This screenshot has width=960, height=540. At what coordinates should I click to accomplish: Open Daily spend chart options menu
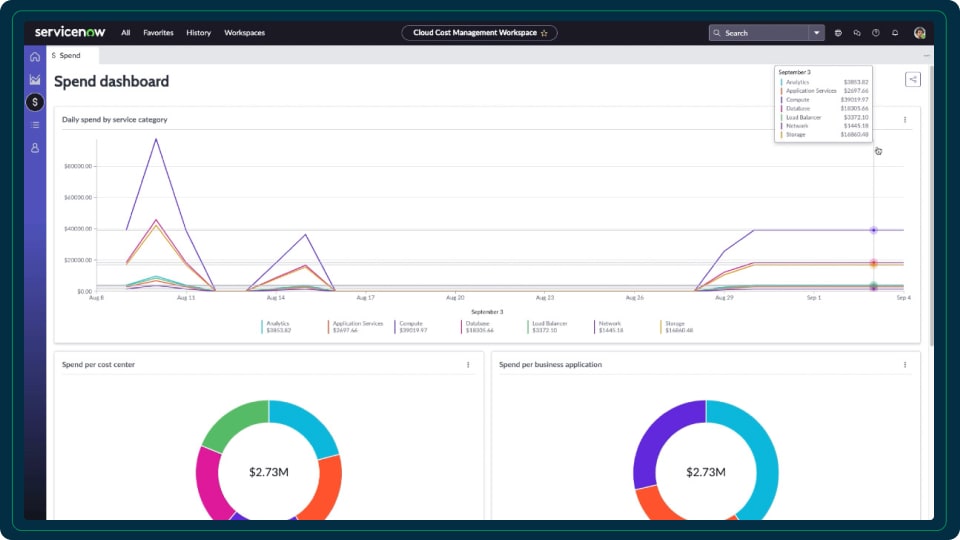[905, 120]
